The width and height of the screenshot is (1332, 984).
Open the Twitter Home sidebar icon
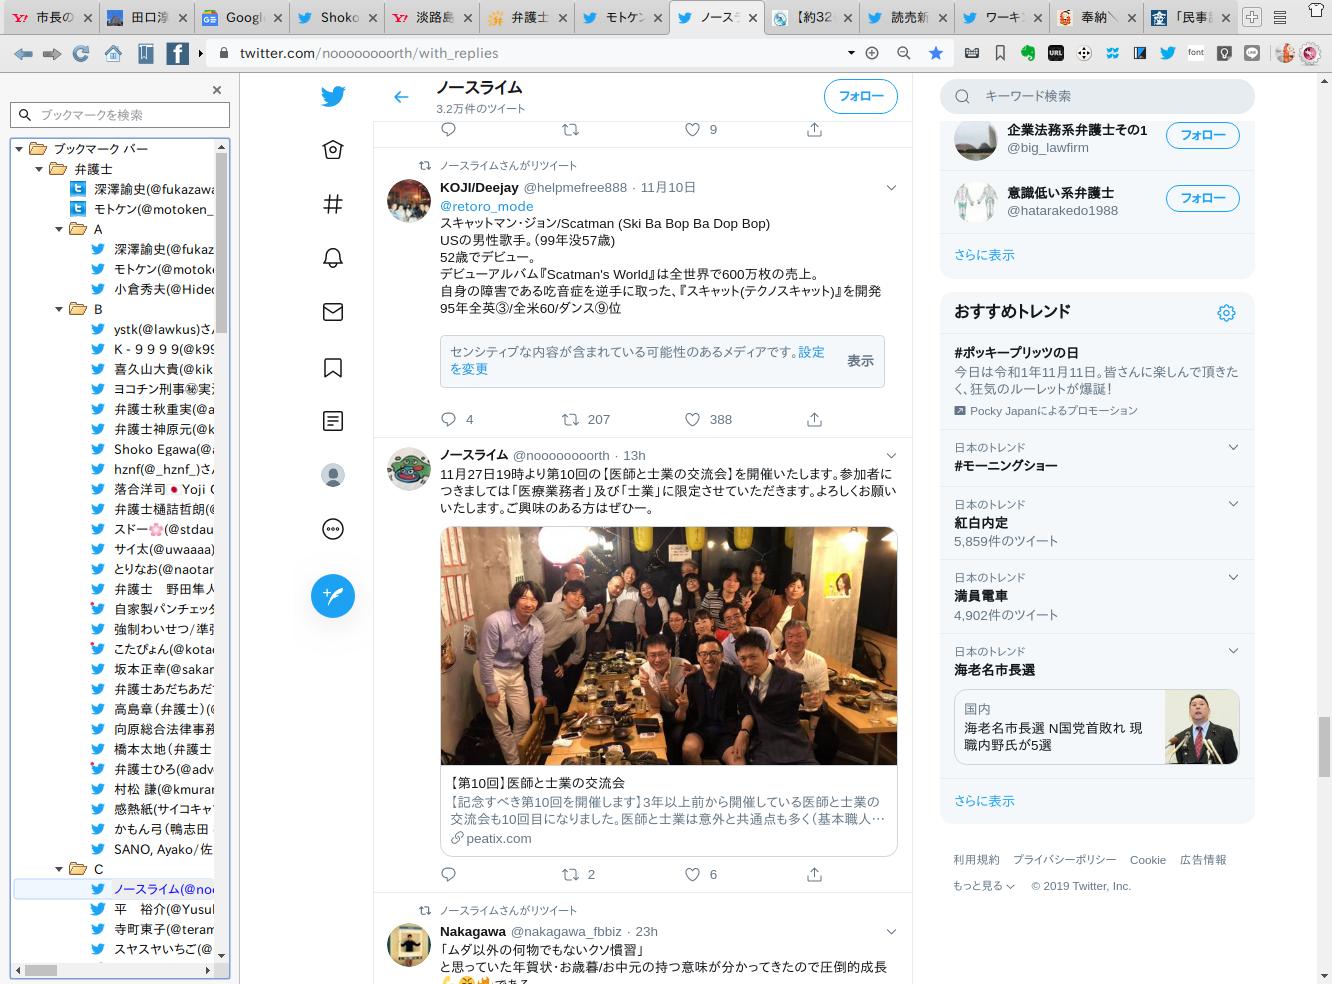[333, 150]
